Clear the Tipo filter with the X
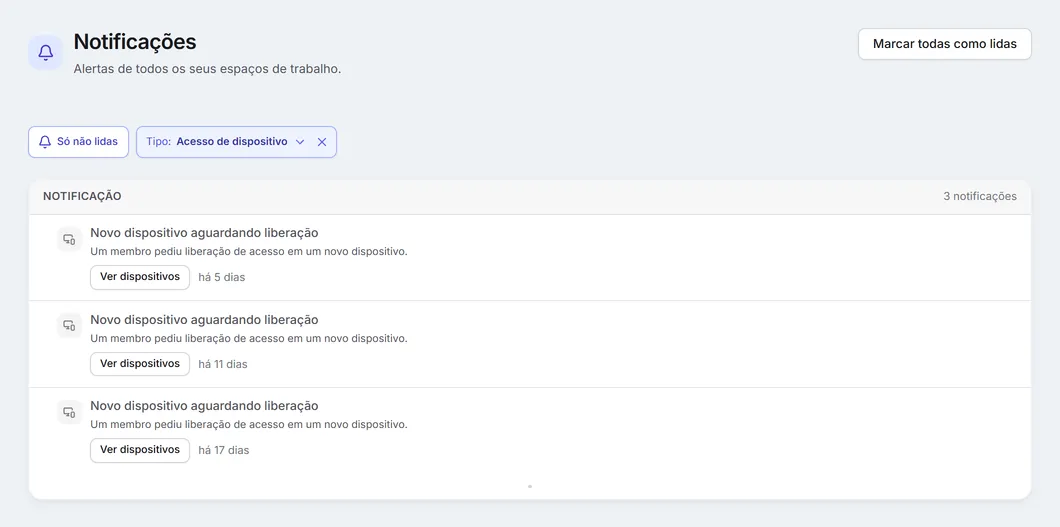1060x527 pixels. pos(322,142)
